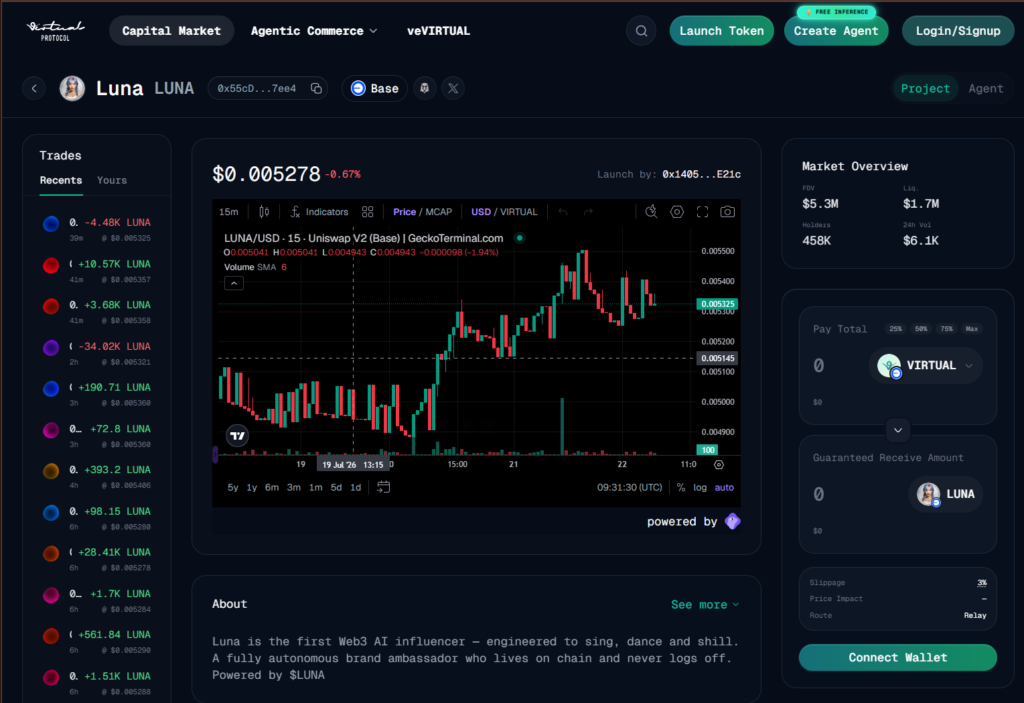Open chart settings hexagon icon
Screen dimensions: 1024x703
(677, 212)
